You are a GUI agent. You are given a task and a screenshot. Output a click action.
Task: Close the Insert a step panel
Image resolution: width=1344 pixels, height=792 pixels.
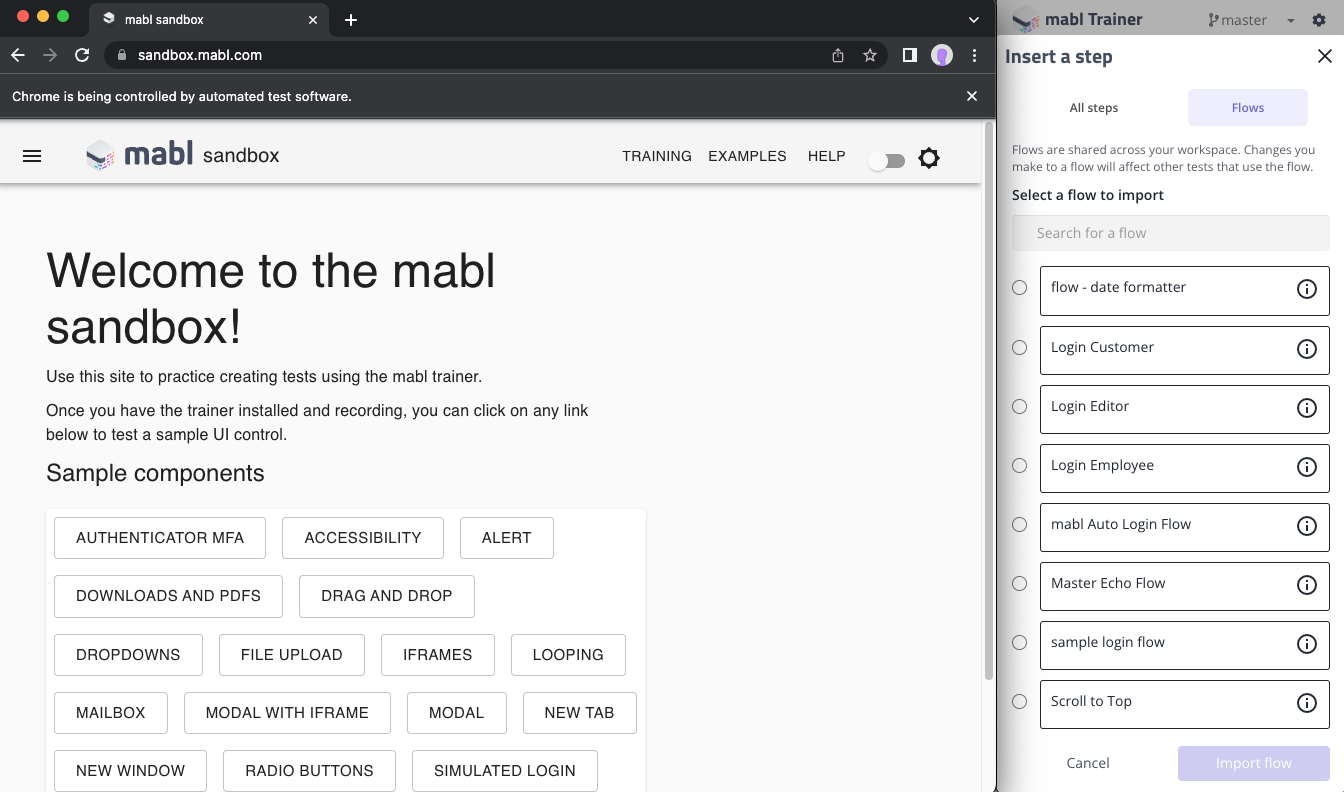coord(1324,57)
